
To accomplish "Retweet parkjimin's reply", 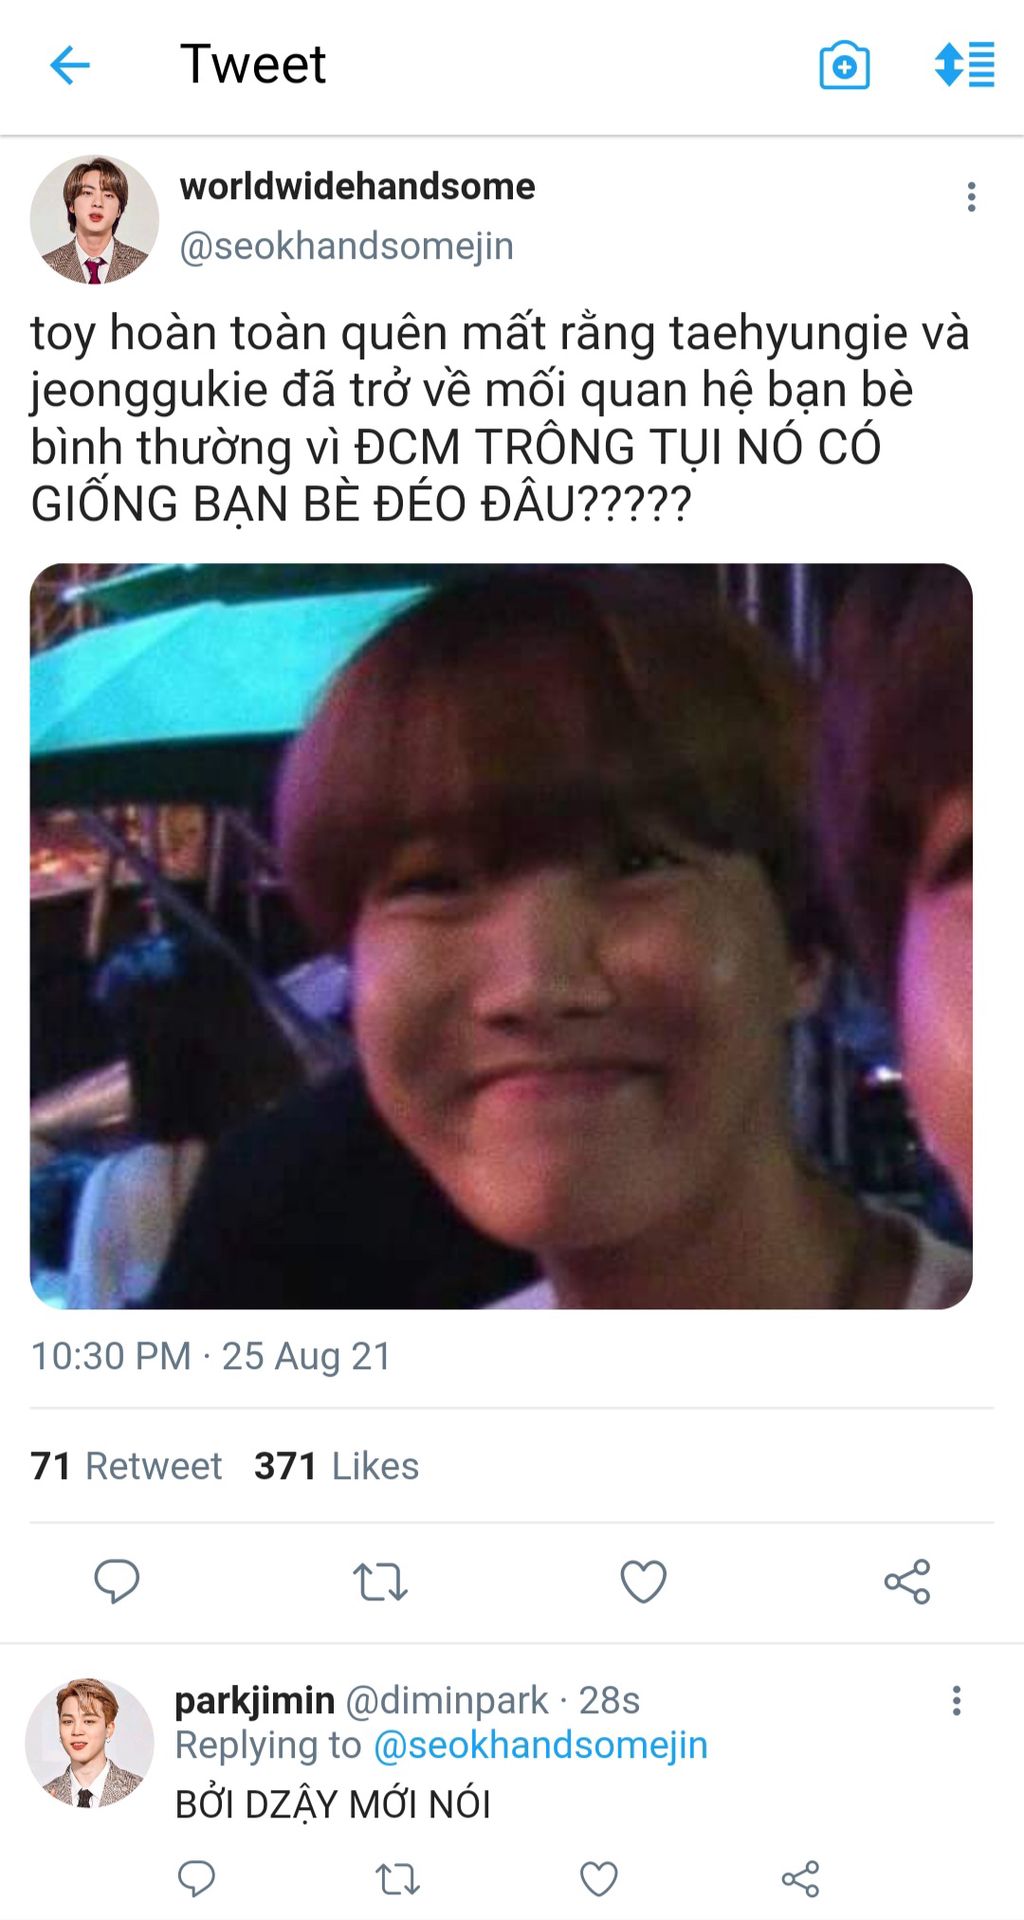I will [x=398, y=1880].
